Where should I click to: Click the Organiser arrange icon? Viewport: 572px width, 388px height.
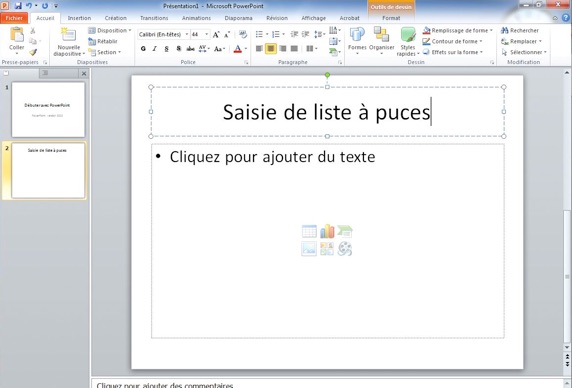coord(381,35)
